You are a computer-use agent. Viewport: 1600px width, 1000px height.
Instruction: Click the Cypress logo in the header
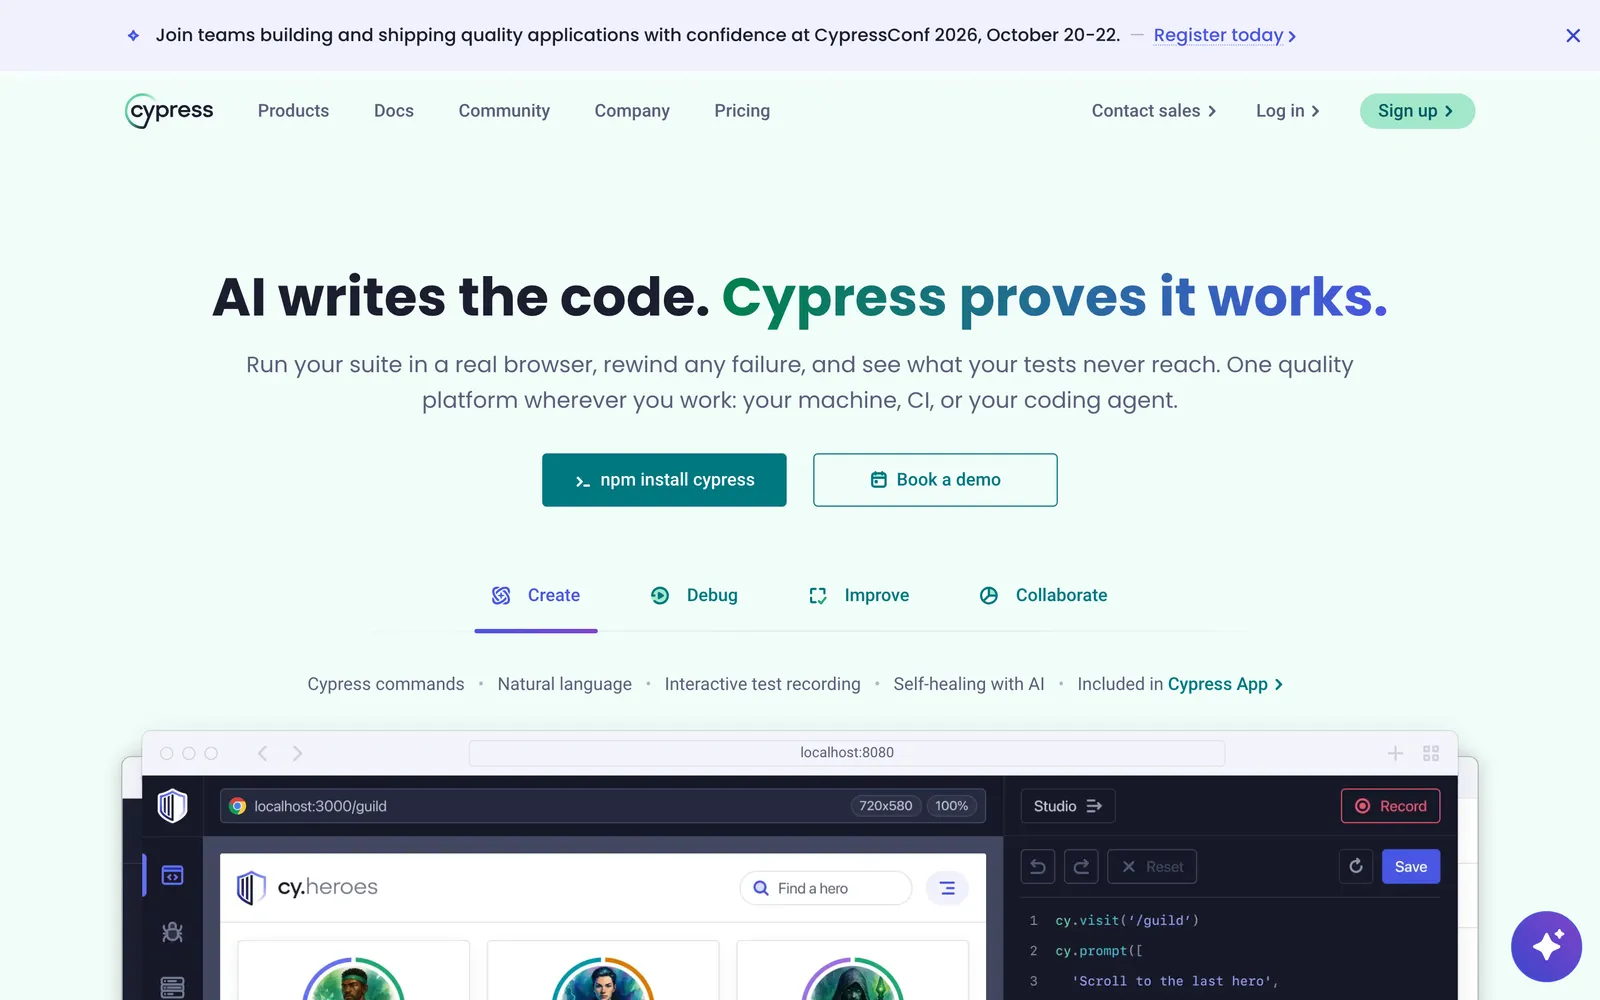coord(169,111)
